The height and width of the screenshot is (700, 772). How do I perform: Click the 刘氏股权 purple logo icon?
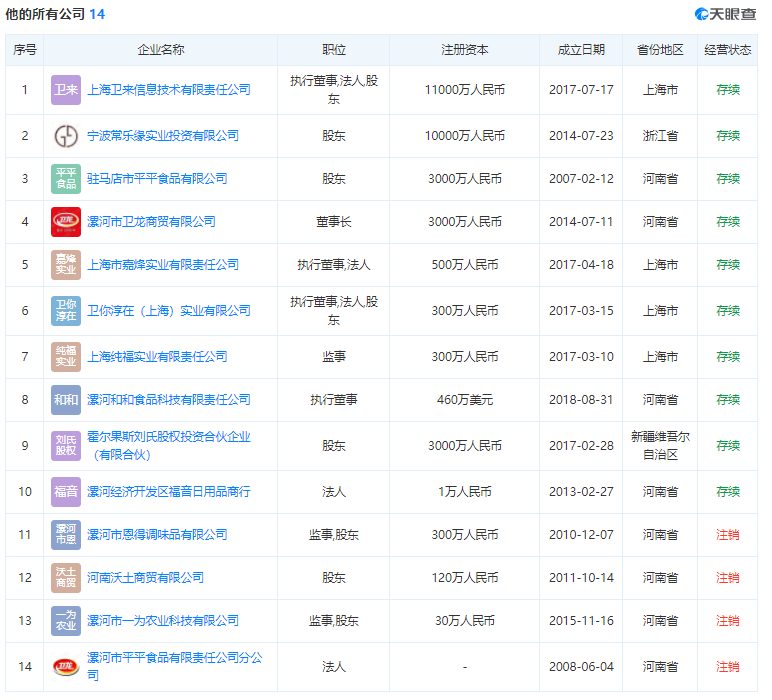(x=66, y=446)
